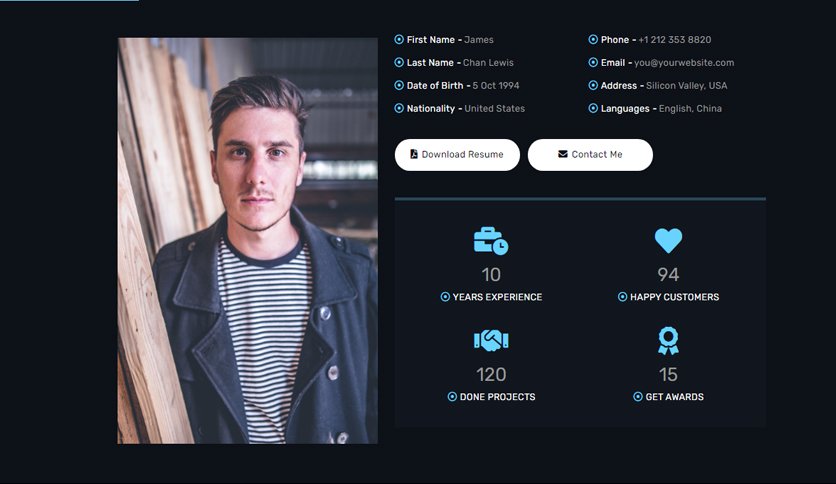Click the PDF file icon in Download Resume
This screenshot has width=836, height=484.
pos(414,154)
